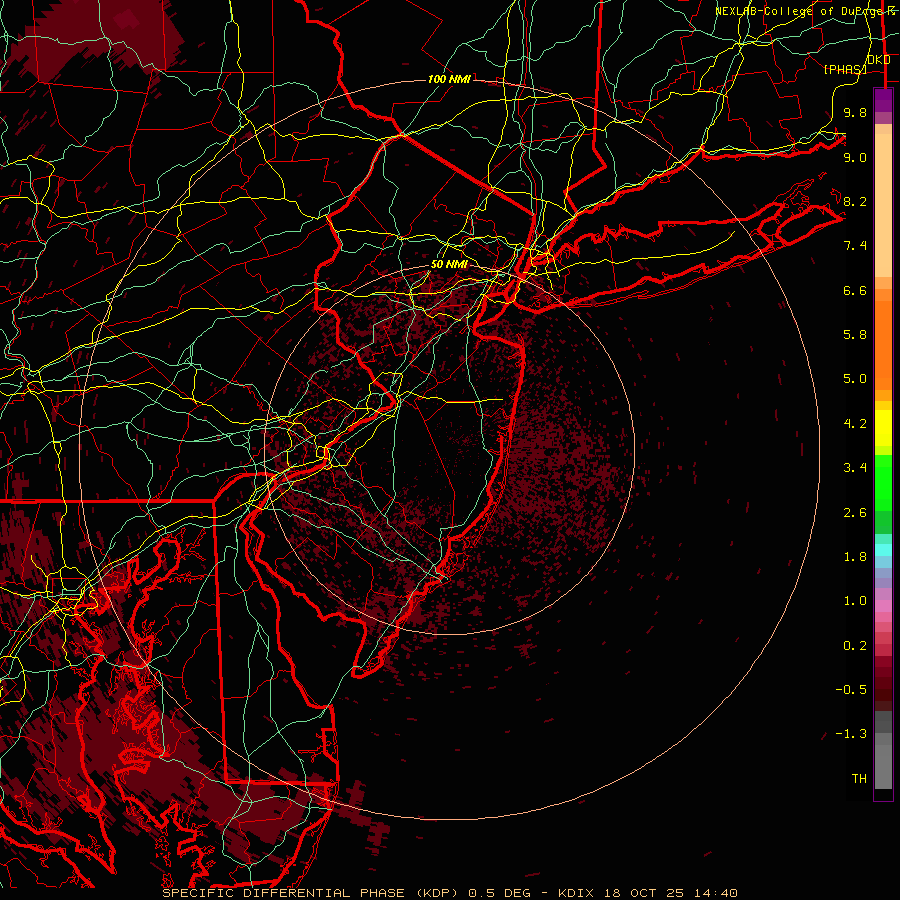Pick the purple segment atop the color bar
This screenshot has height=900, width=900.
883,100
